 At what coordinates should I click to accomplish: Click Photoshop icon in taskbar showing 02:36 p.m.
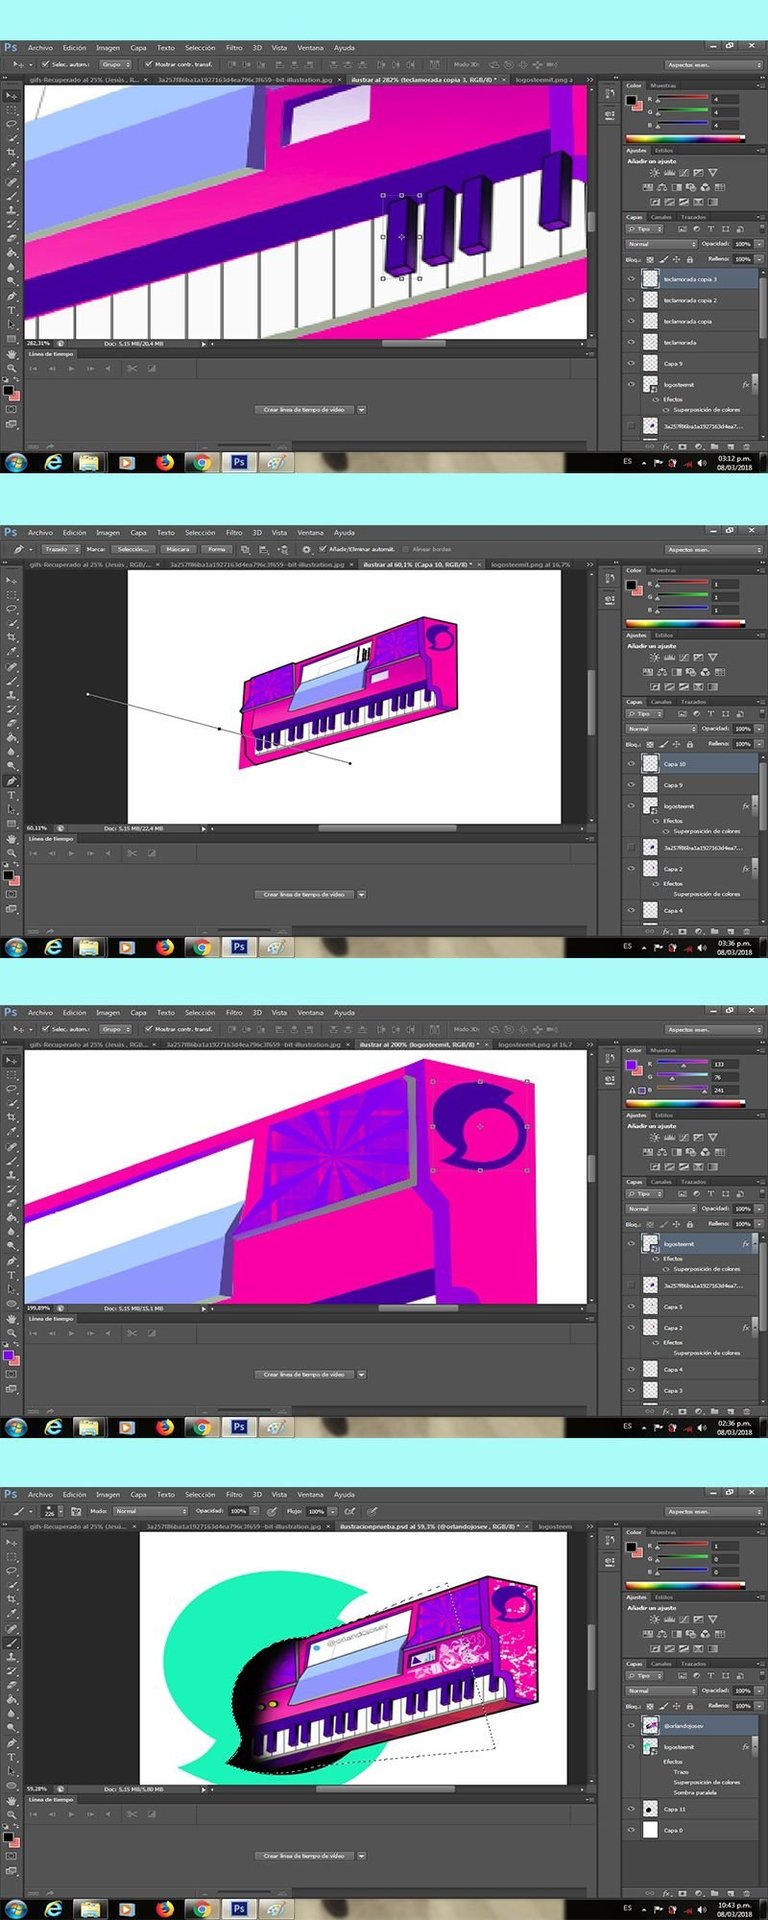(x=238, y=1427)
